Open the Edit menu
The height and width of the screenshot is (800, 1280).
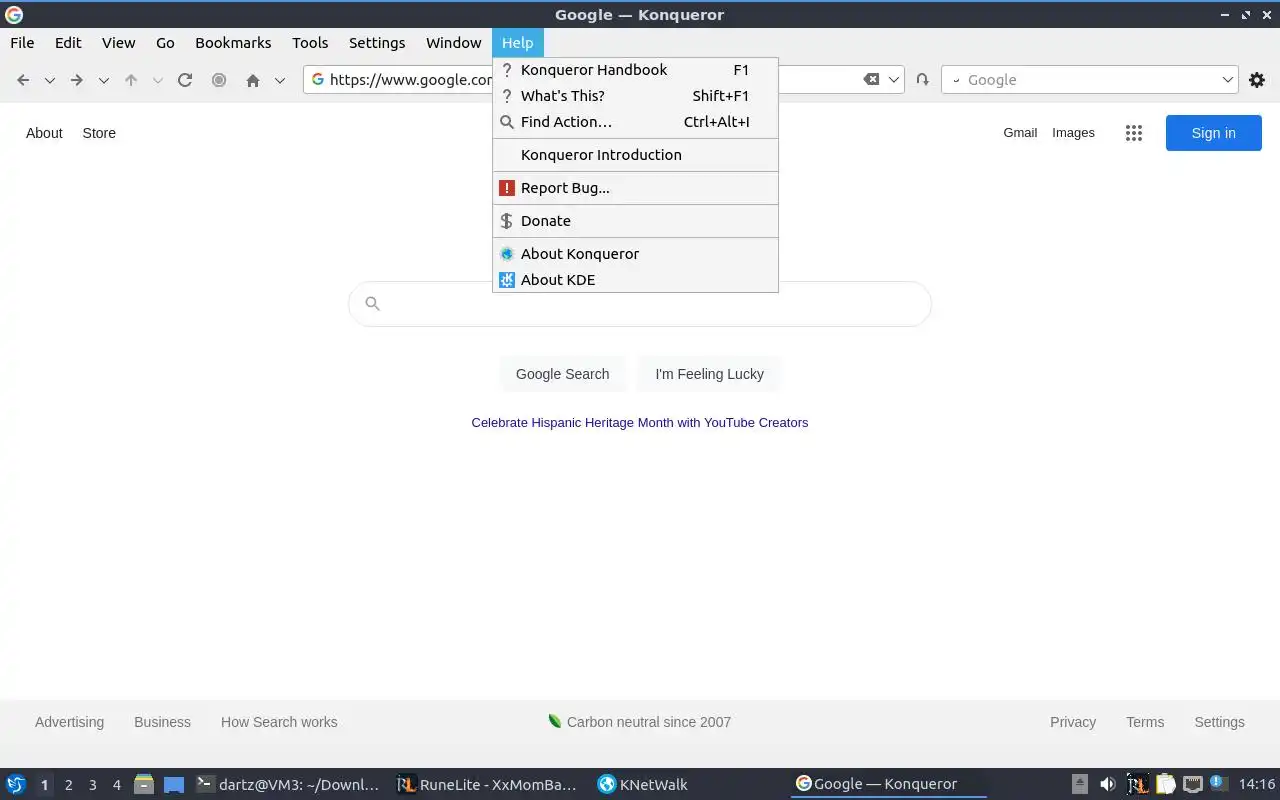[x=68, y=43]
